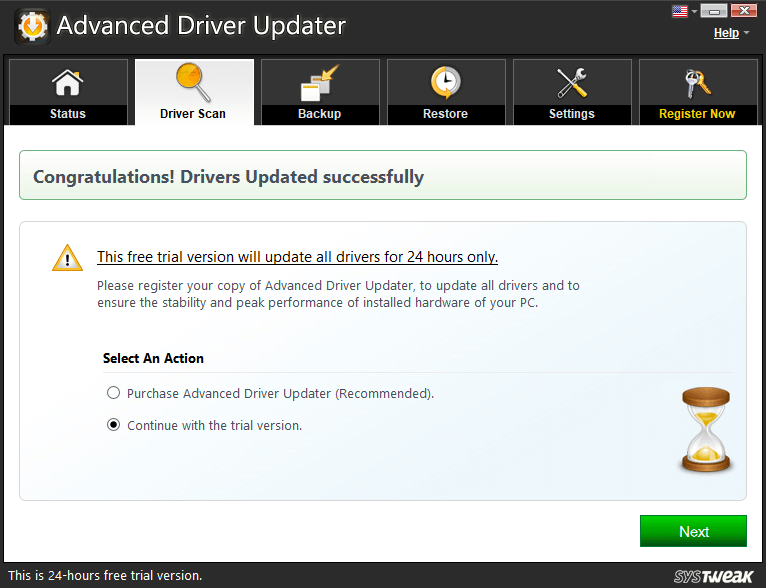Click the magnifying glass Driver Scan icon
The width and height of the screenshot is (766, 588).
(x=193, y=82)
